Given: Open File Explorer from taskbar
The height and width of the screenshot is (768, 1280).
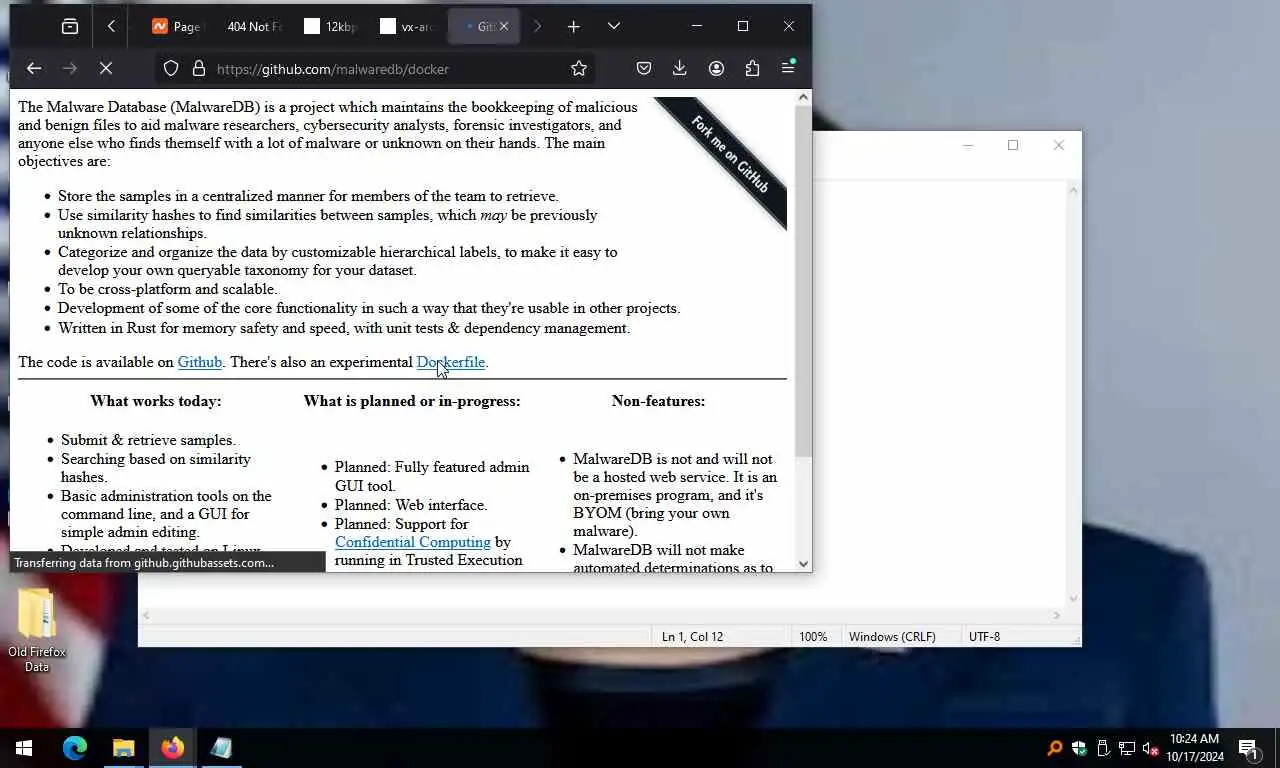Looking at the screenshot, I should pos(124,748).
